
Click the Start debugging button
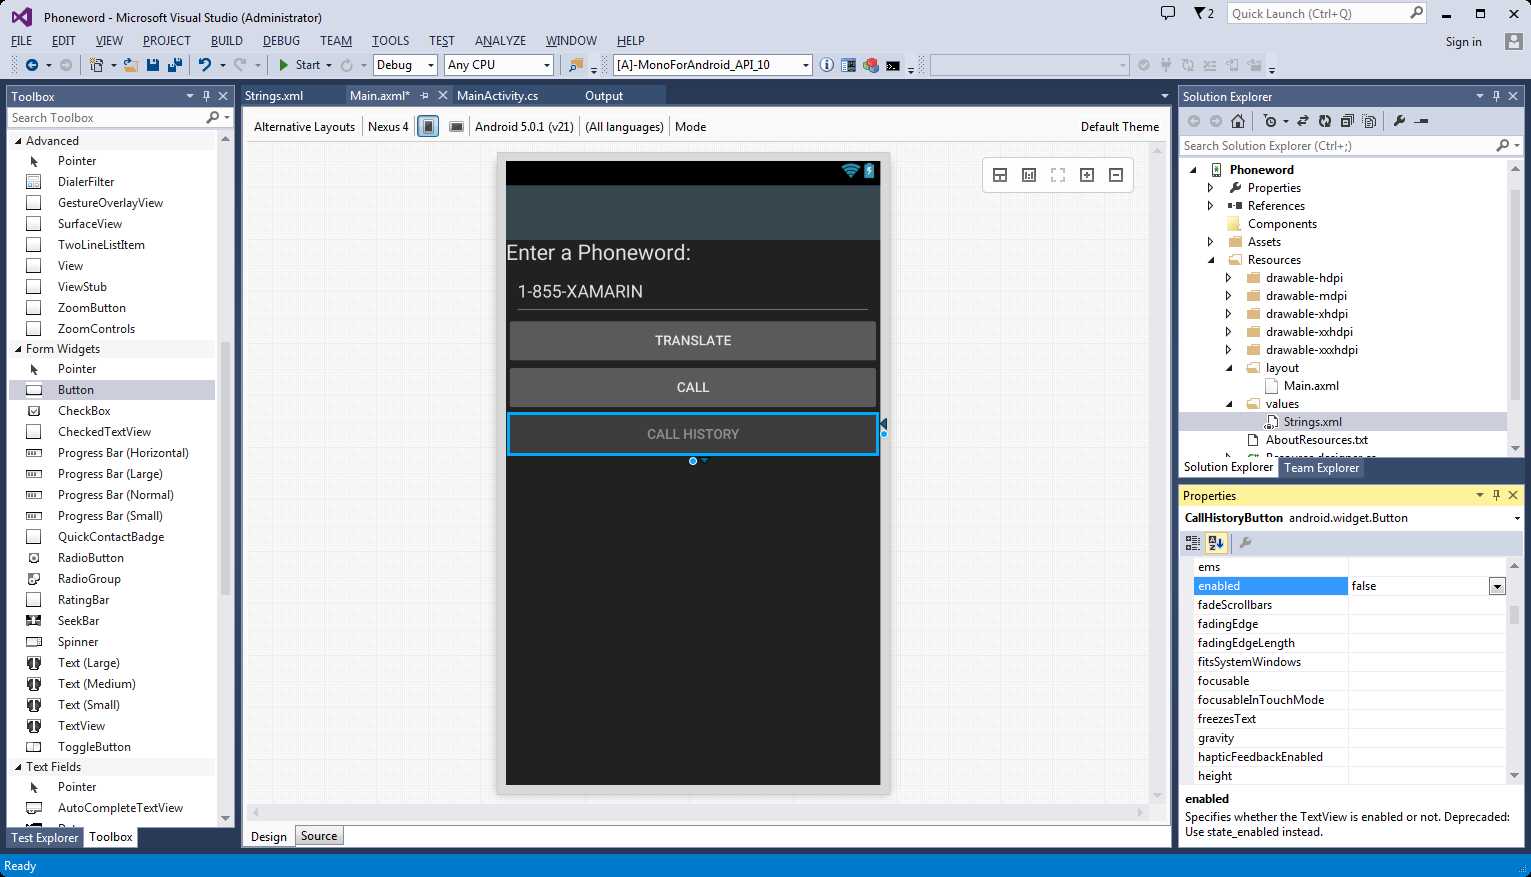pos(299,65)
